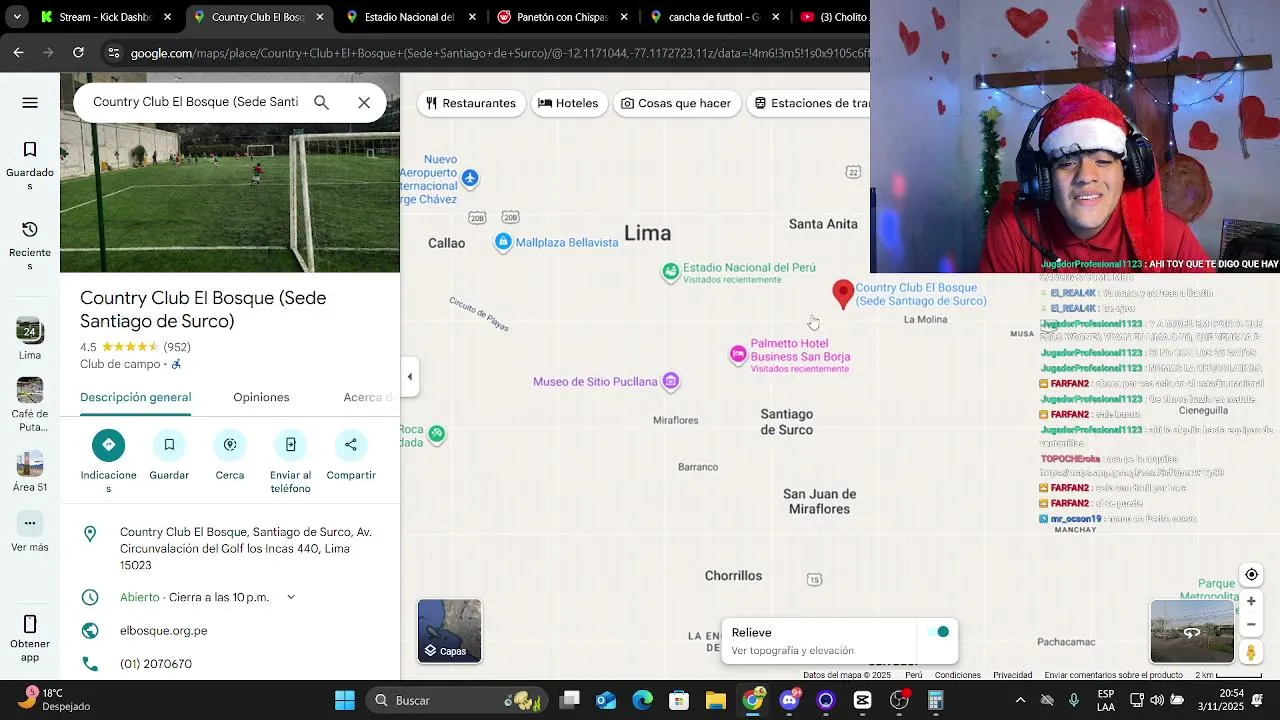Toggle the Relieve terrain switch off
The width and height of the screenshot is (1280, 720).
938,632
